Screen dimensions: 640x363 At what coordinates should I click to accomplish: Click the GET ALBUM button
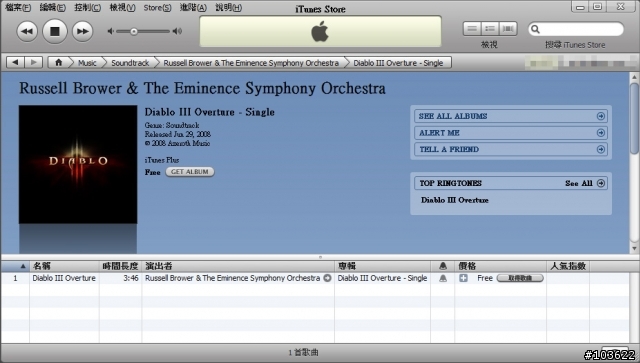pyautogui.click(x=190, y=172)
